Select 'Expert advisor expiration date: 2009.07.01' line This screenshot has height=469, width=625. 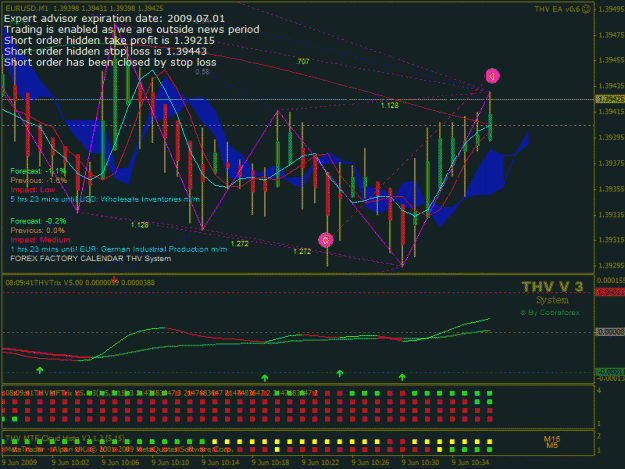114,18
